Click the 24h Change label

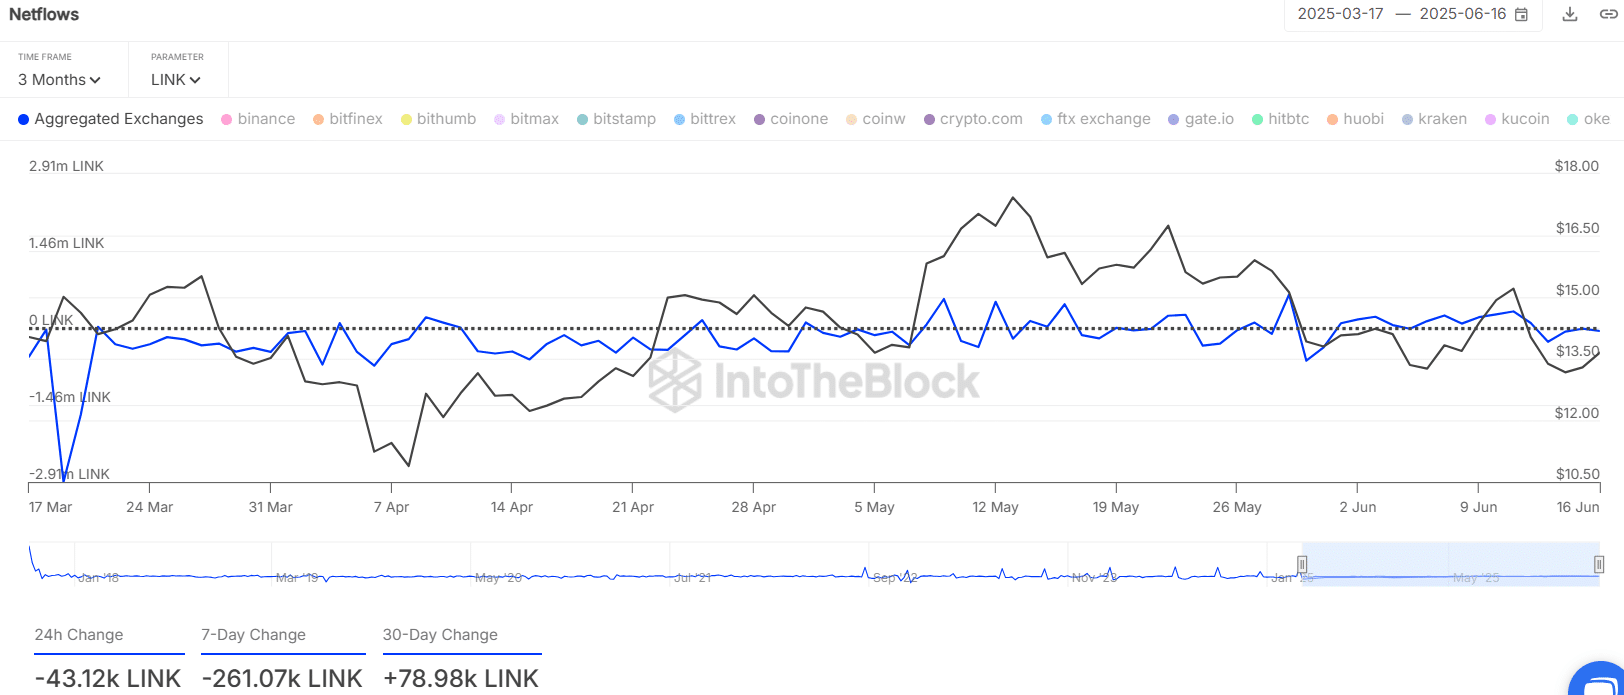coord(79,635)
